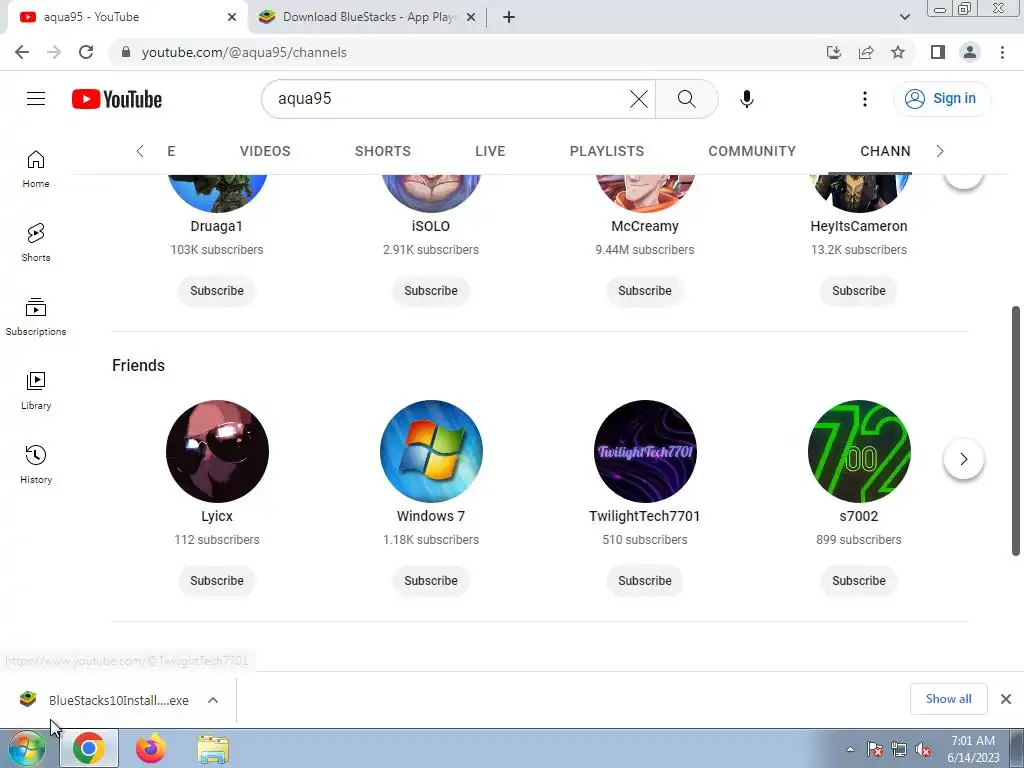Viewport: 1024px width, 768px height.
Task: Click the YouTube logo
Action: [x=117, y=99]
